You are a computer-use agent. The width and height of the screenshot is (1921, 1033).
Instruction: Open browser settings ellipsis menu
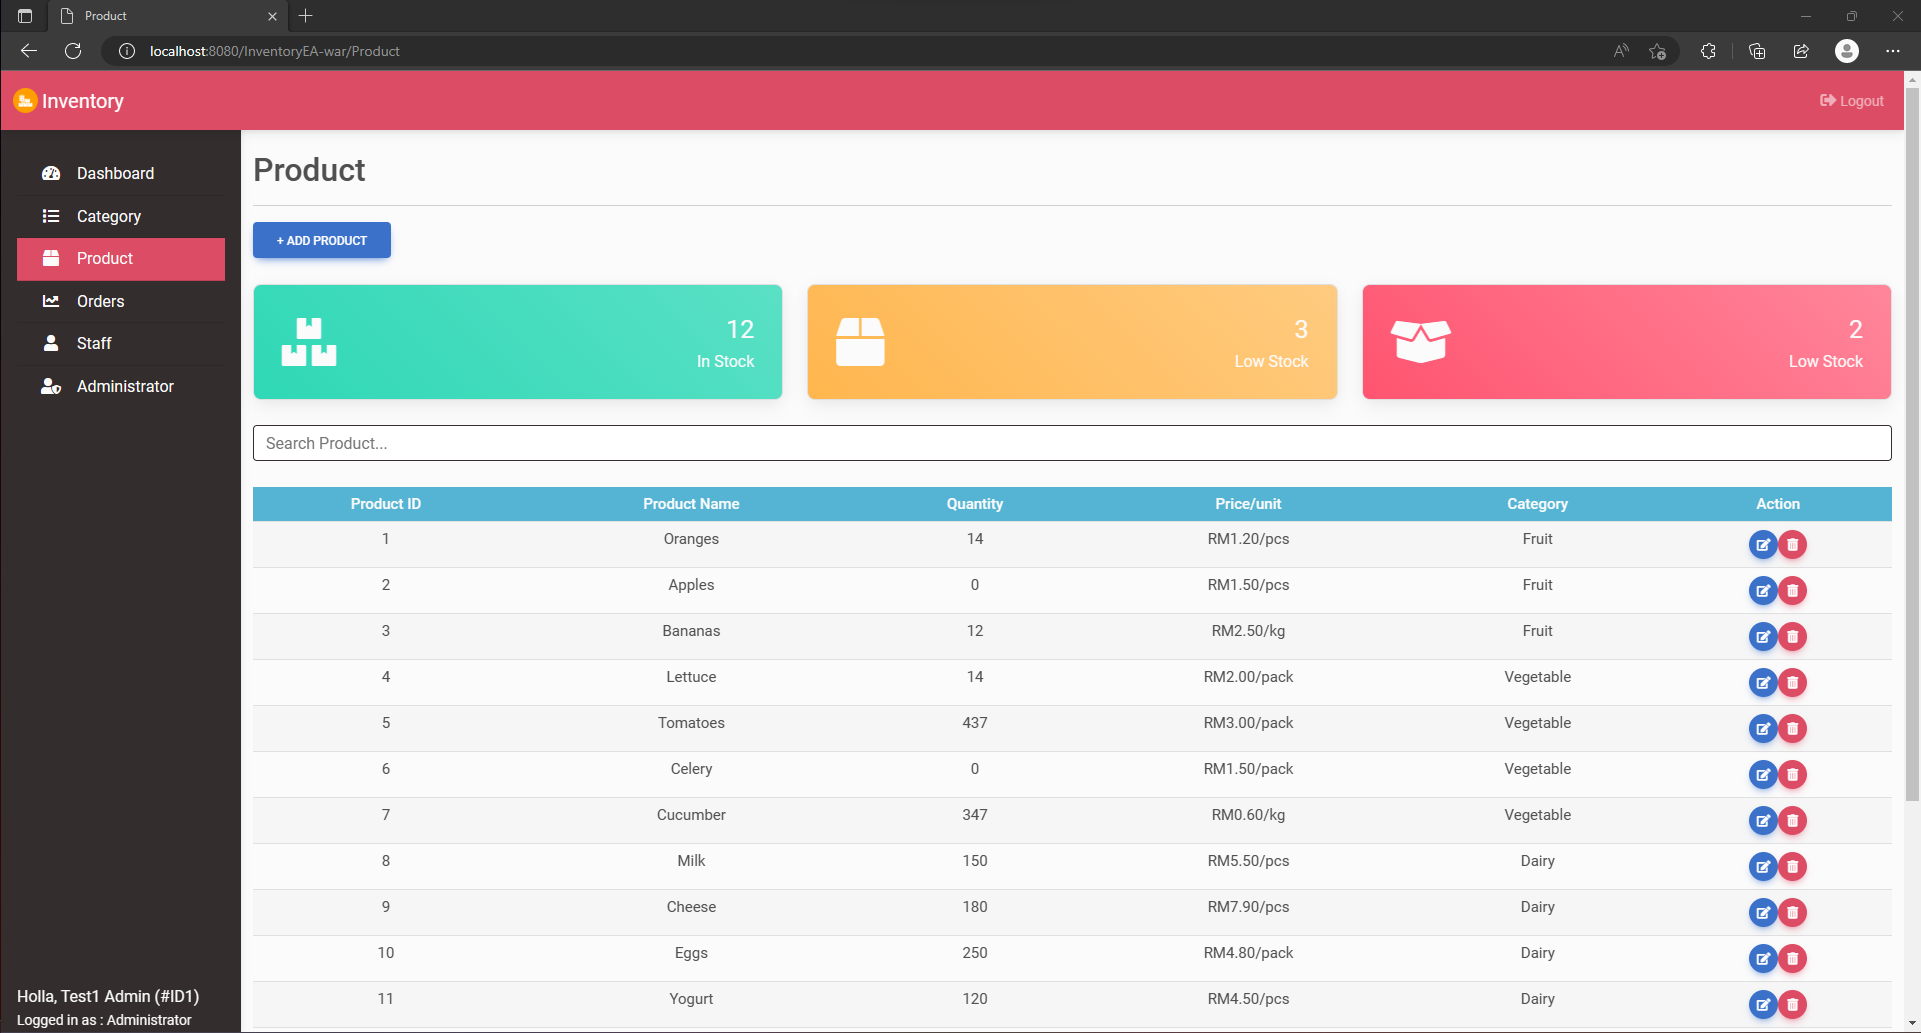tap(1893, 51)
